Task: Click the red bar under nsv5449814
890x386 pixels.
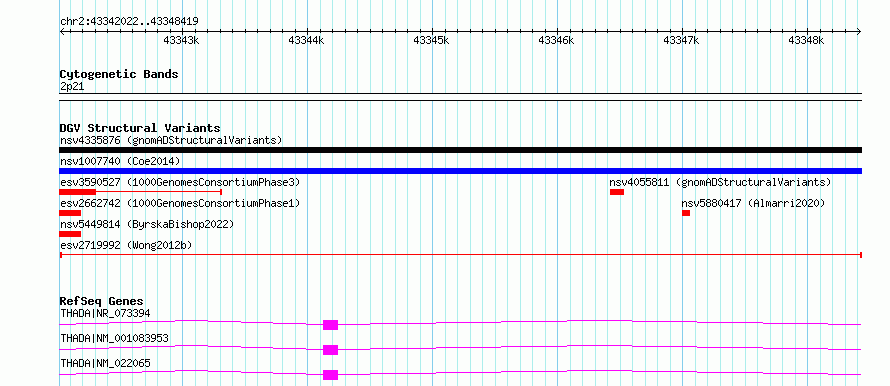Action: click(x=70, y=234)
